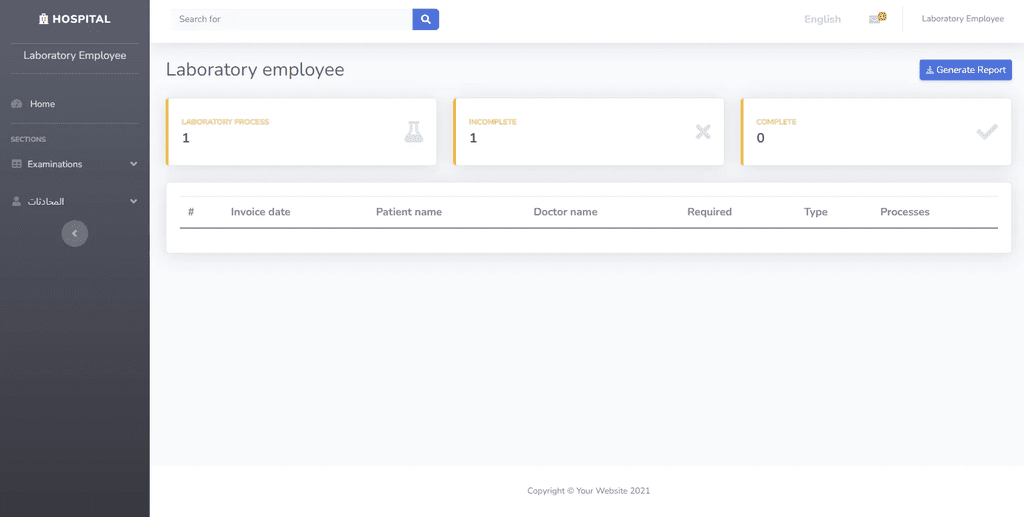This screenshot has height=517, width=1024.
Task: Expand the المحادثات section chevron
Action: coord(134,202)
